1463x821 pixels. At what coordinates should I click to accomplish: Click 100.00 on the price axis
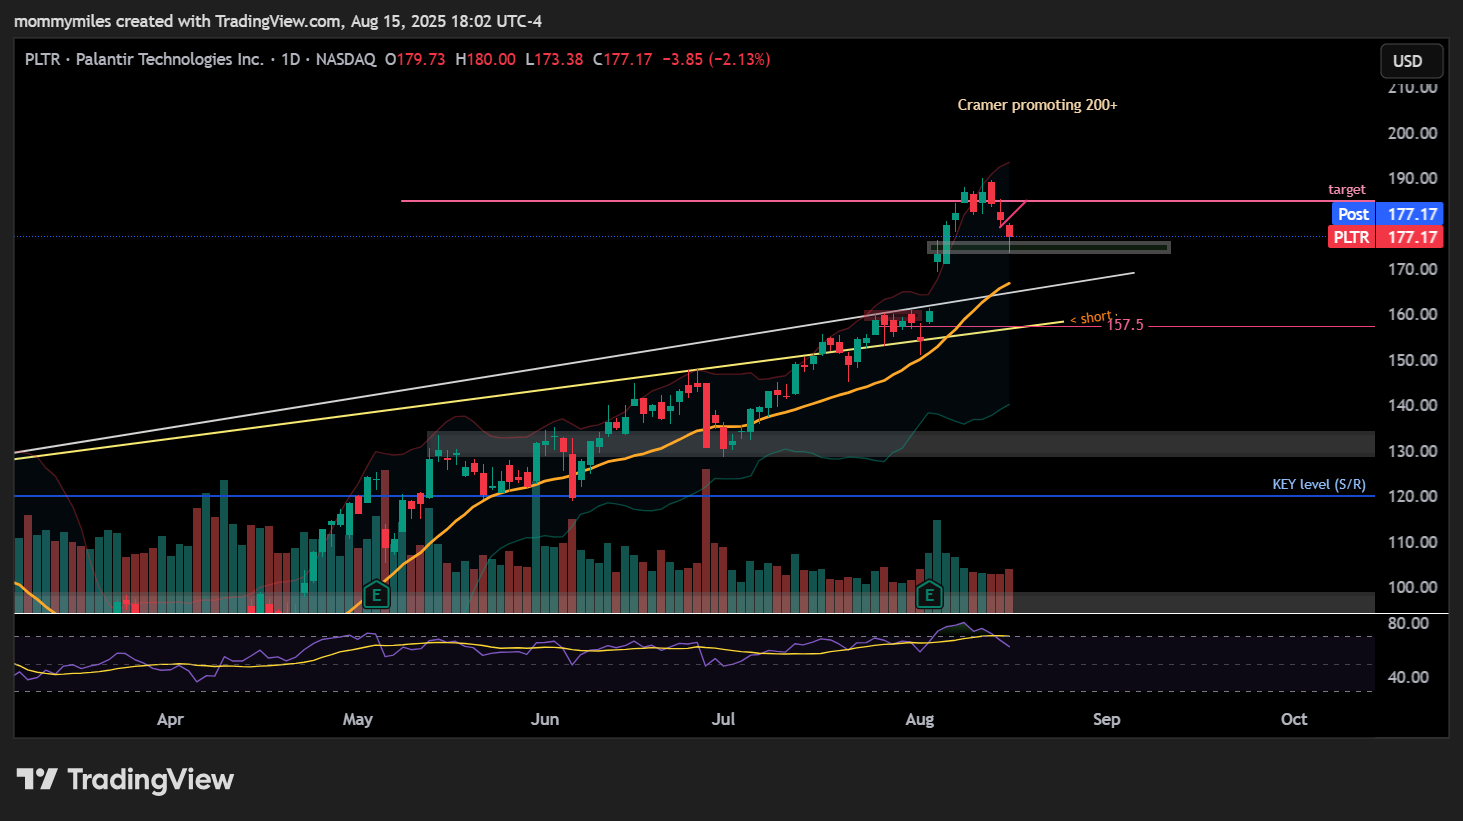point(1412,587)
